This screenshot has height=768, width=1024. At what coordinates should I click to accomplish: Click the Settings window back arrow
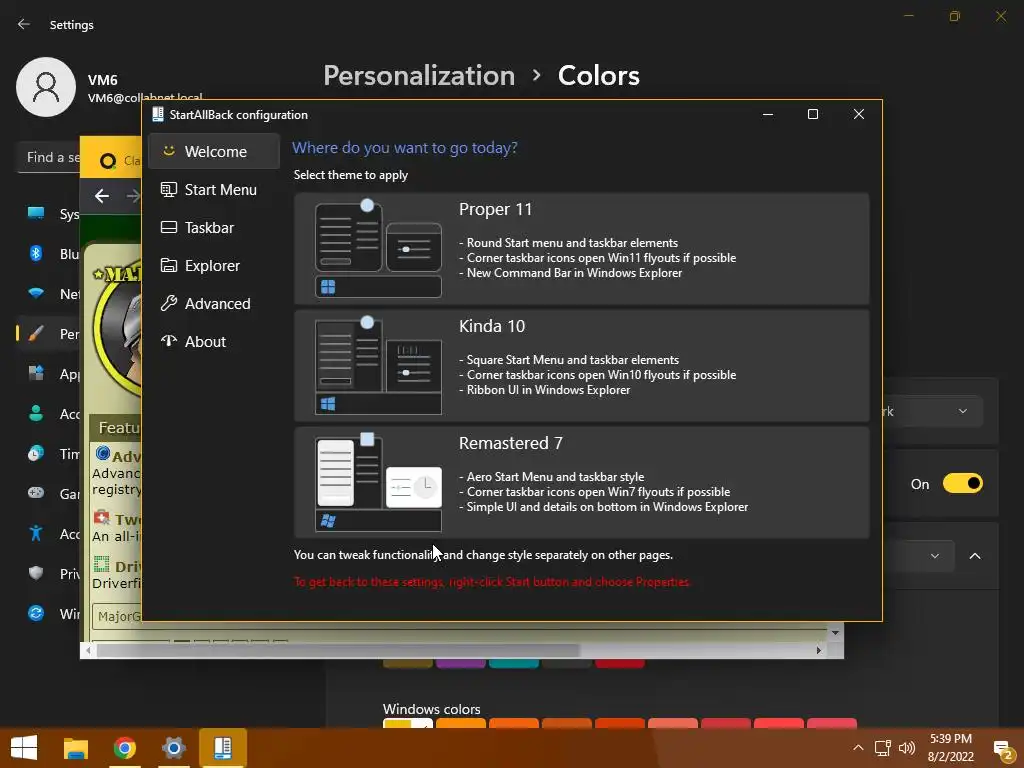[x=24, y=24]
